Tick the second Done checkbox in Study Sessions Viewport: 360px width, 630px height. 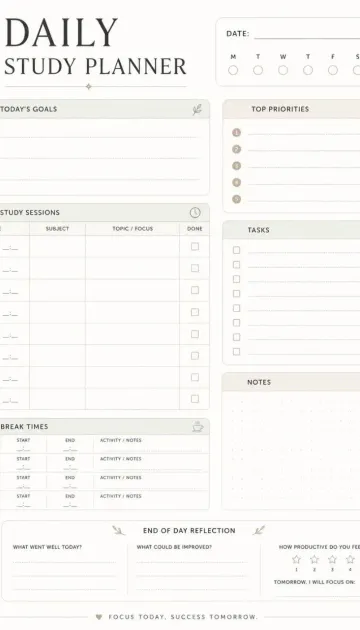click(195, 268)
